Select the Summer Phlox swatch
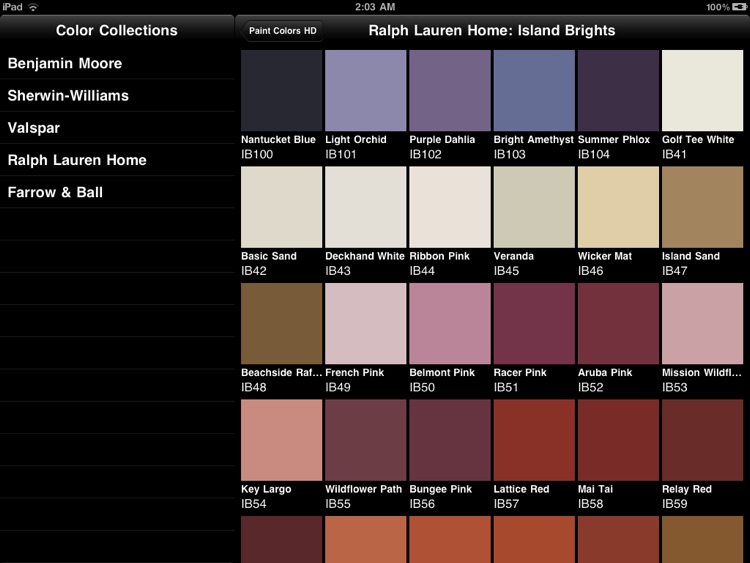 point(618,90)
